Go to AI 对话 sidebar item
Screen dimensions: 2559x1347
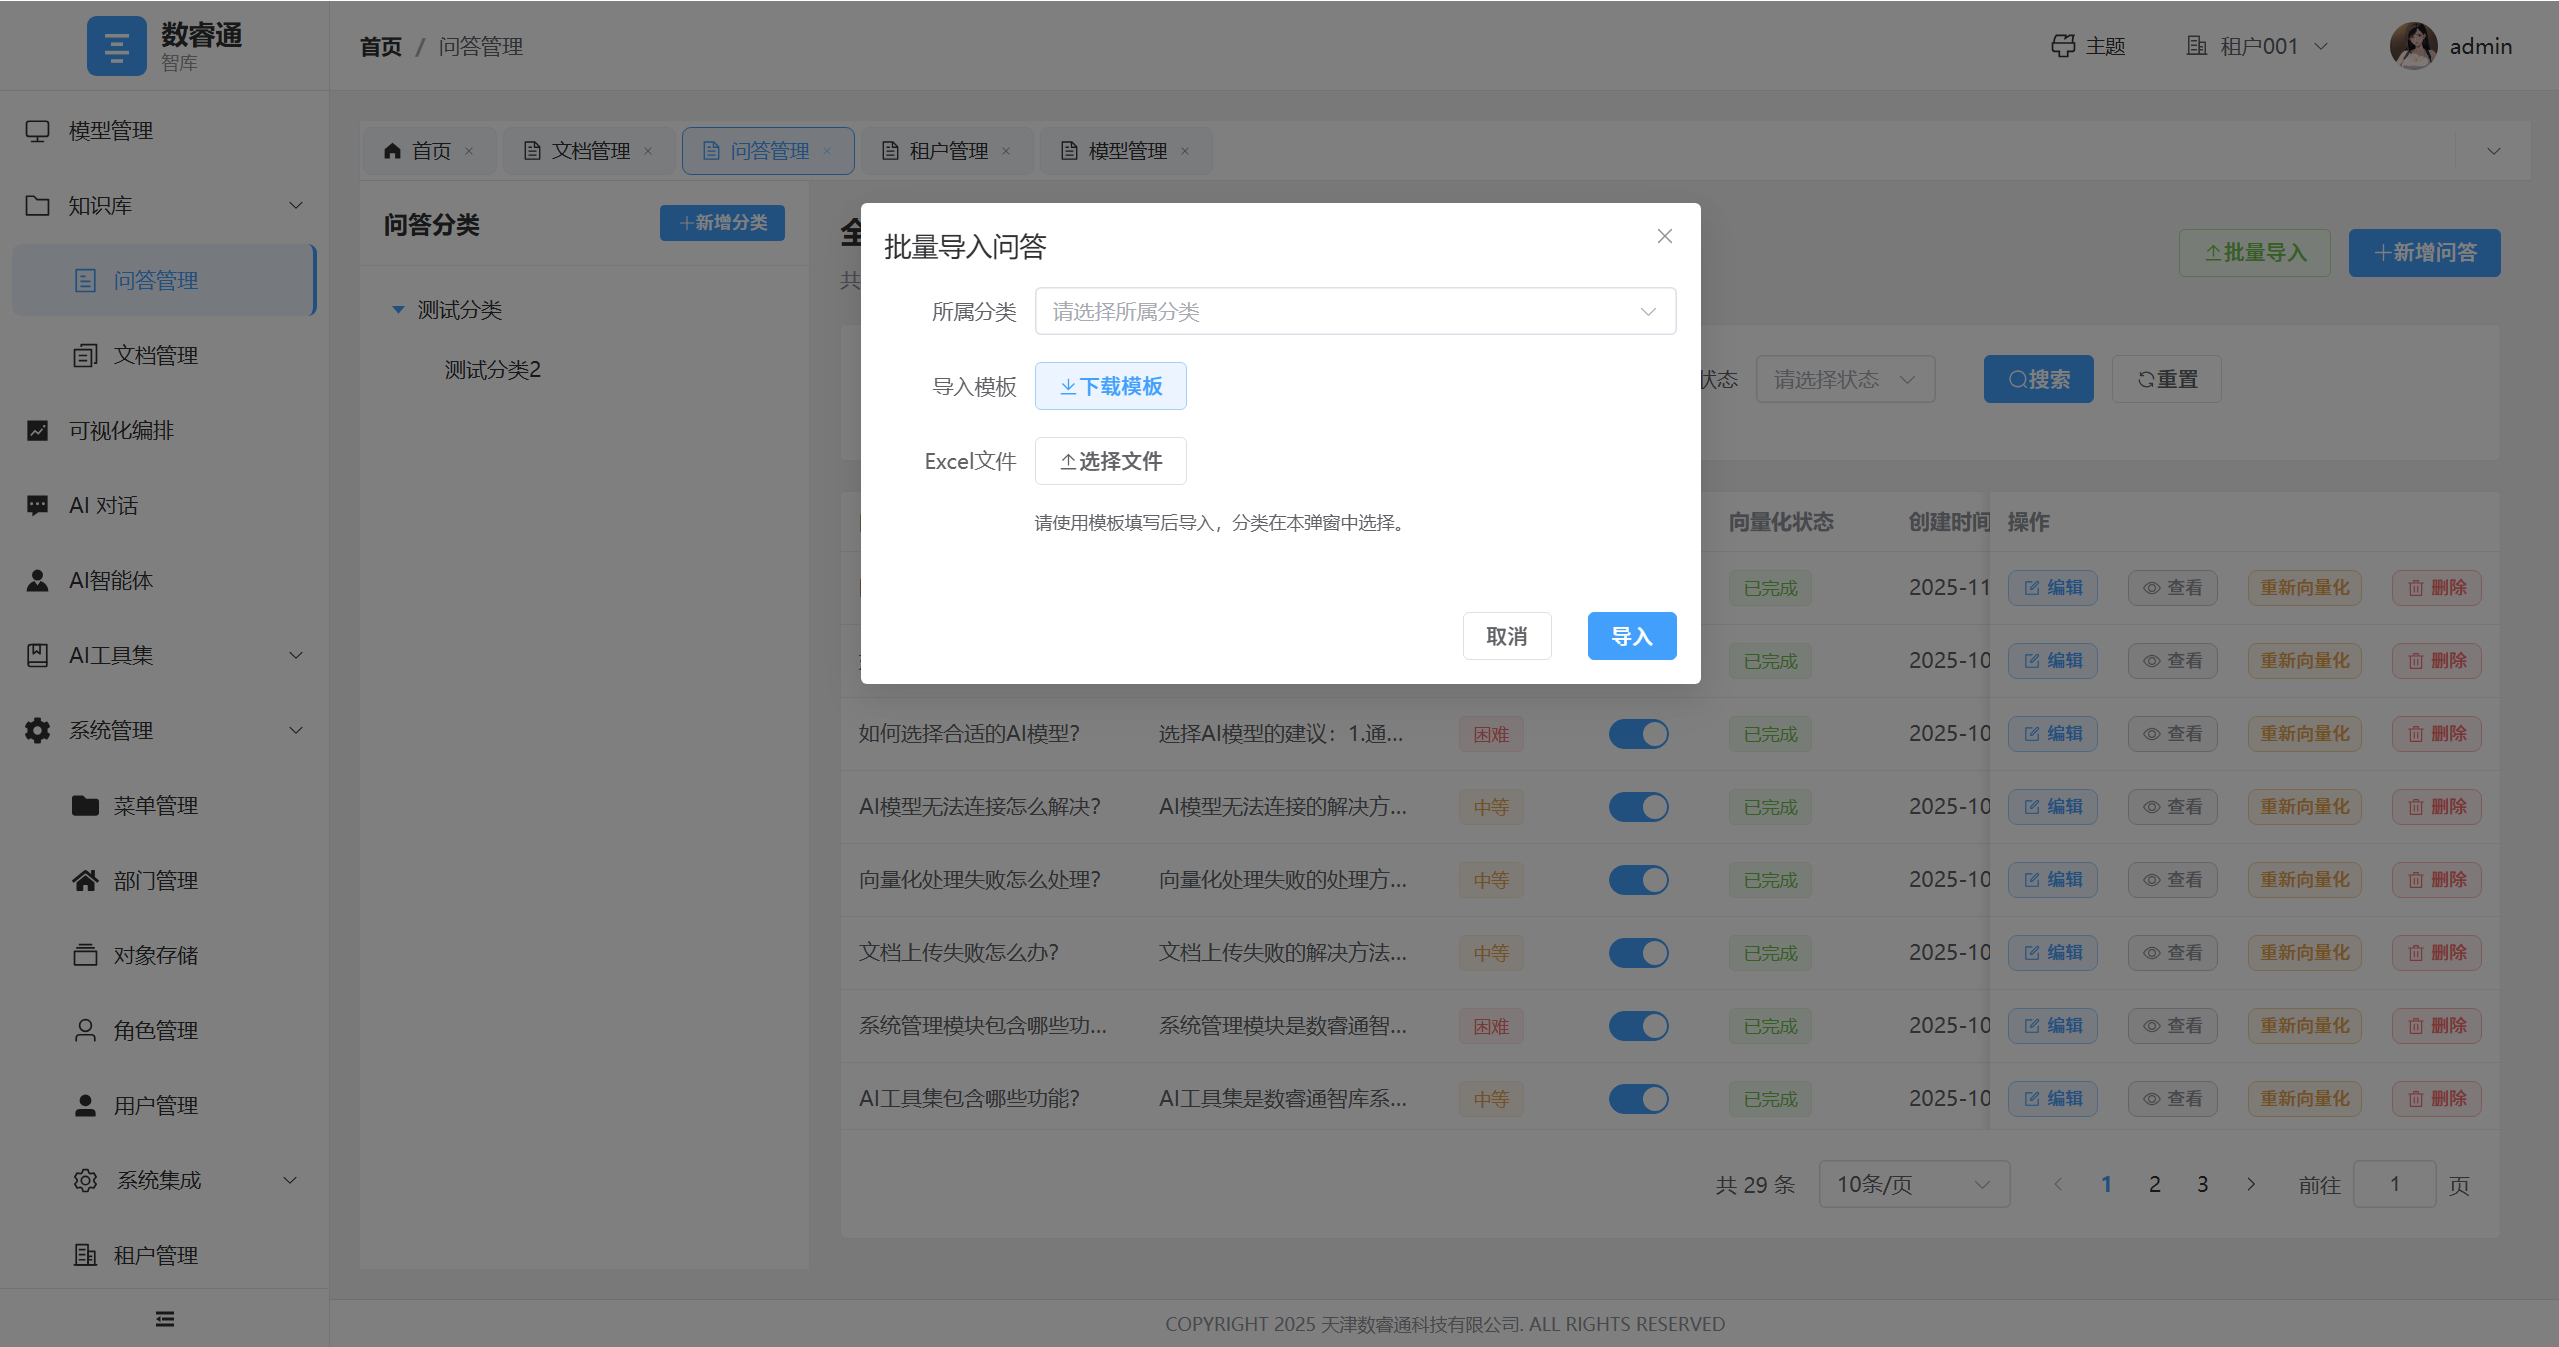click(x=164, y=506)
